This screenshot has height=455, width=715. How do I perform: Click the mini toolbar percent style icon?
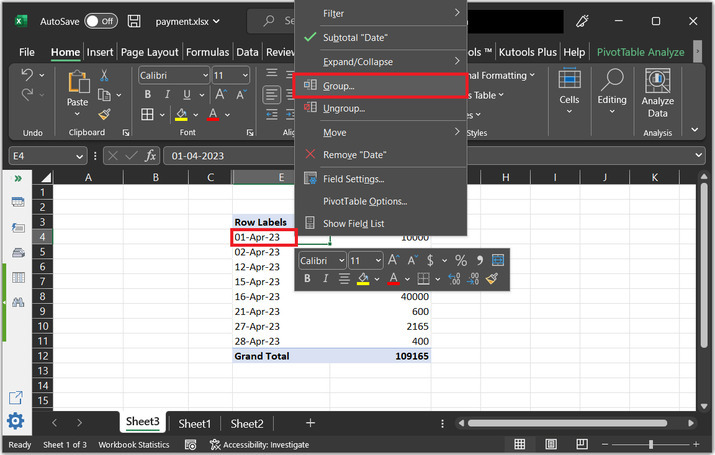(x=461, y=260)
